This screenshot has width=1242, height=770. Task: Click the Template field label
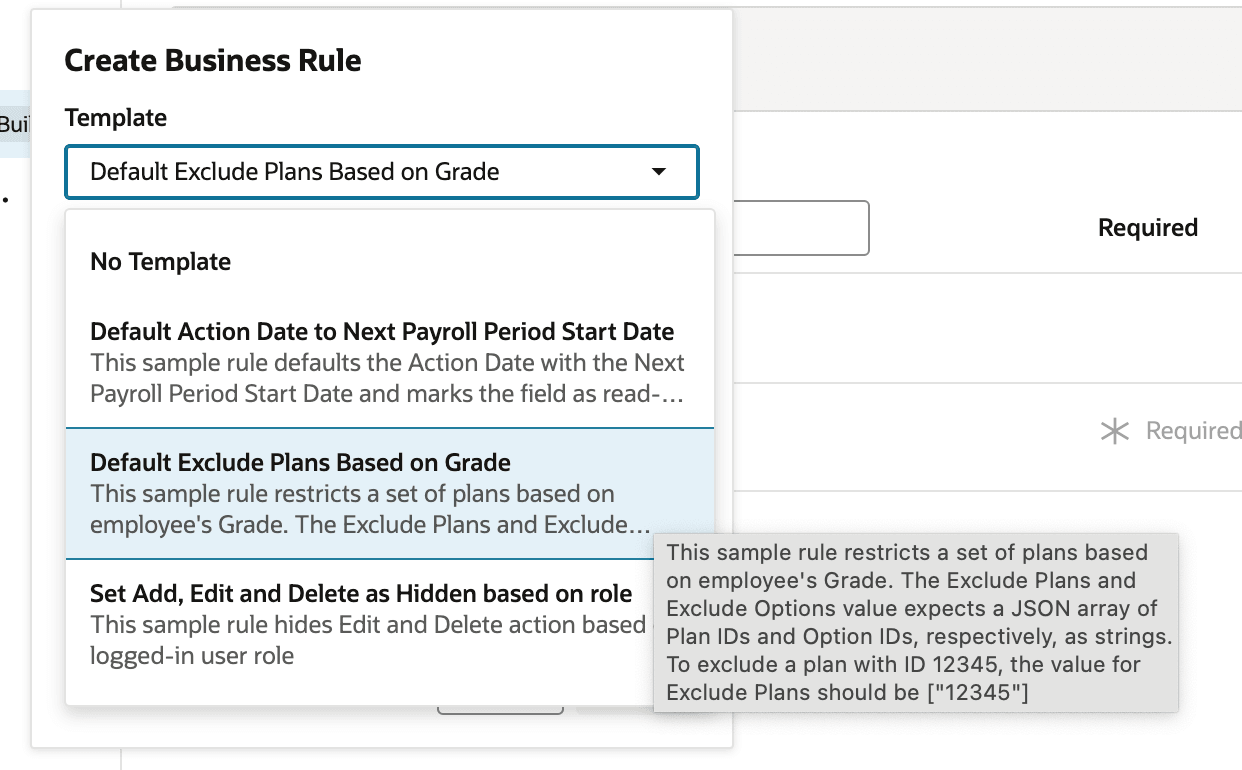116,118
